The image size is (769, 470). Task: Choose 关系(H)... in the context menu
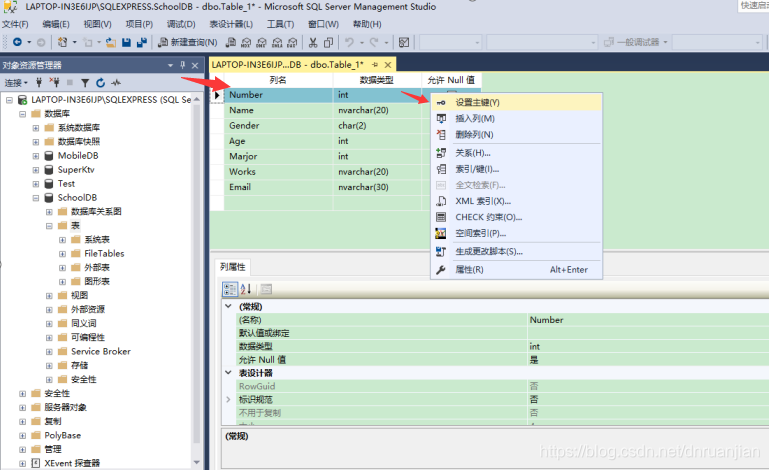click(x=516, y=153)
